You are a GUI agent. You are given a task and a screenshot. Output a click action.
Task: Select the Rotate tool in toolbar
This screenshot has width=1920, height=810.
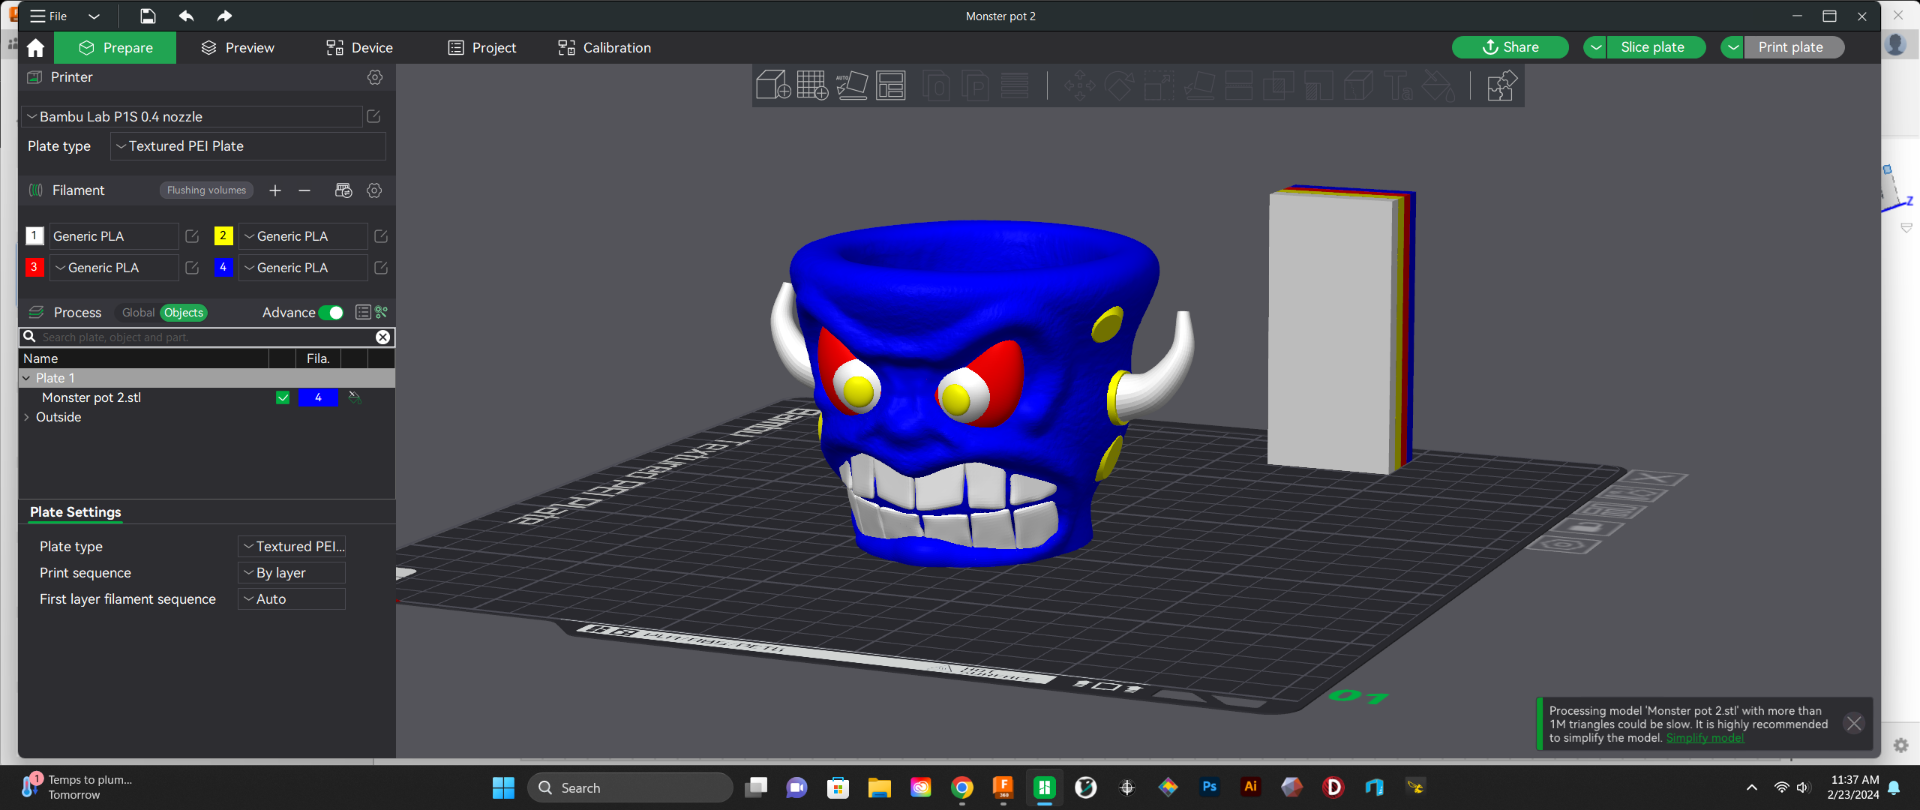pos(1119,86)
